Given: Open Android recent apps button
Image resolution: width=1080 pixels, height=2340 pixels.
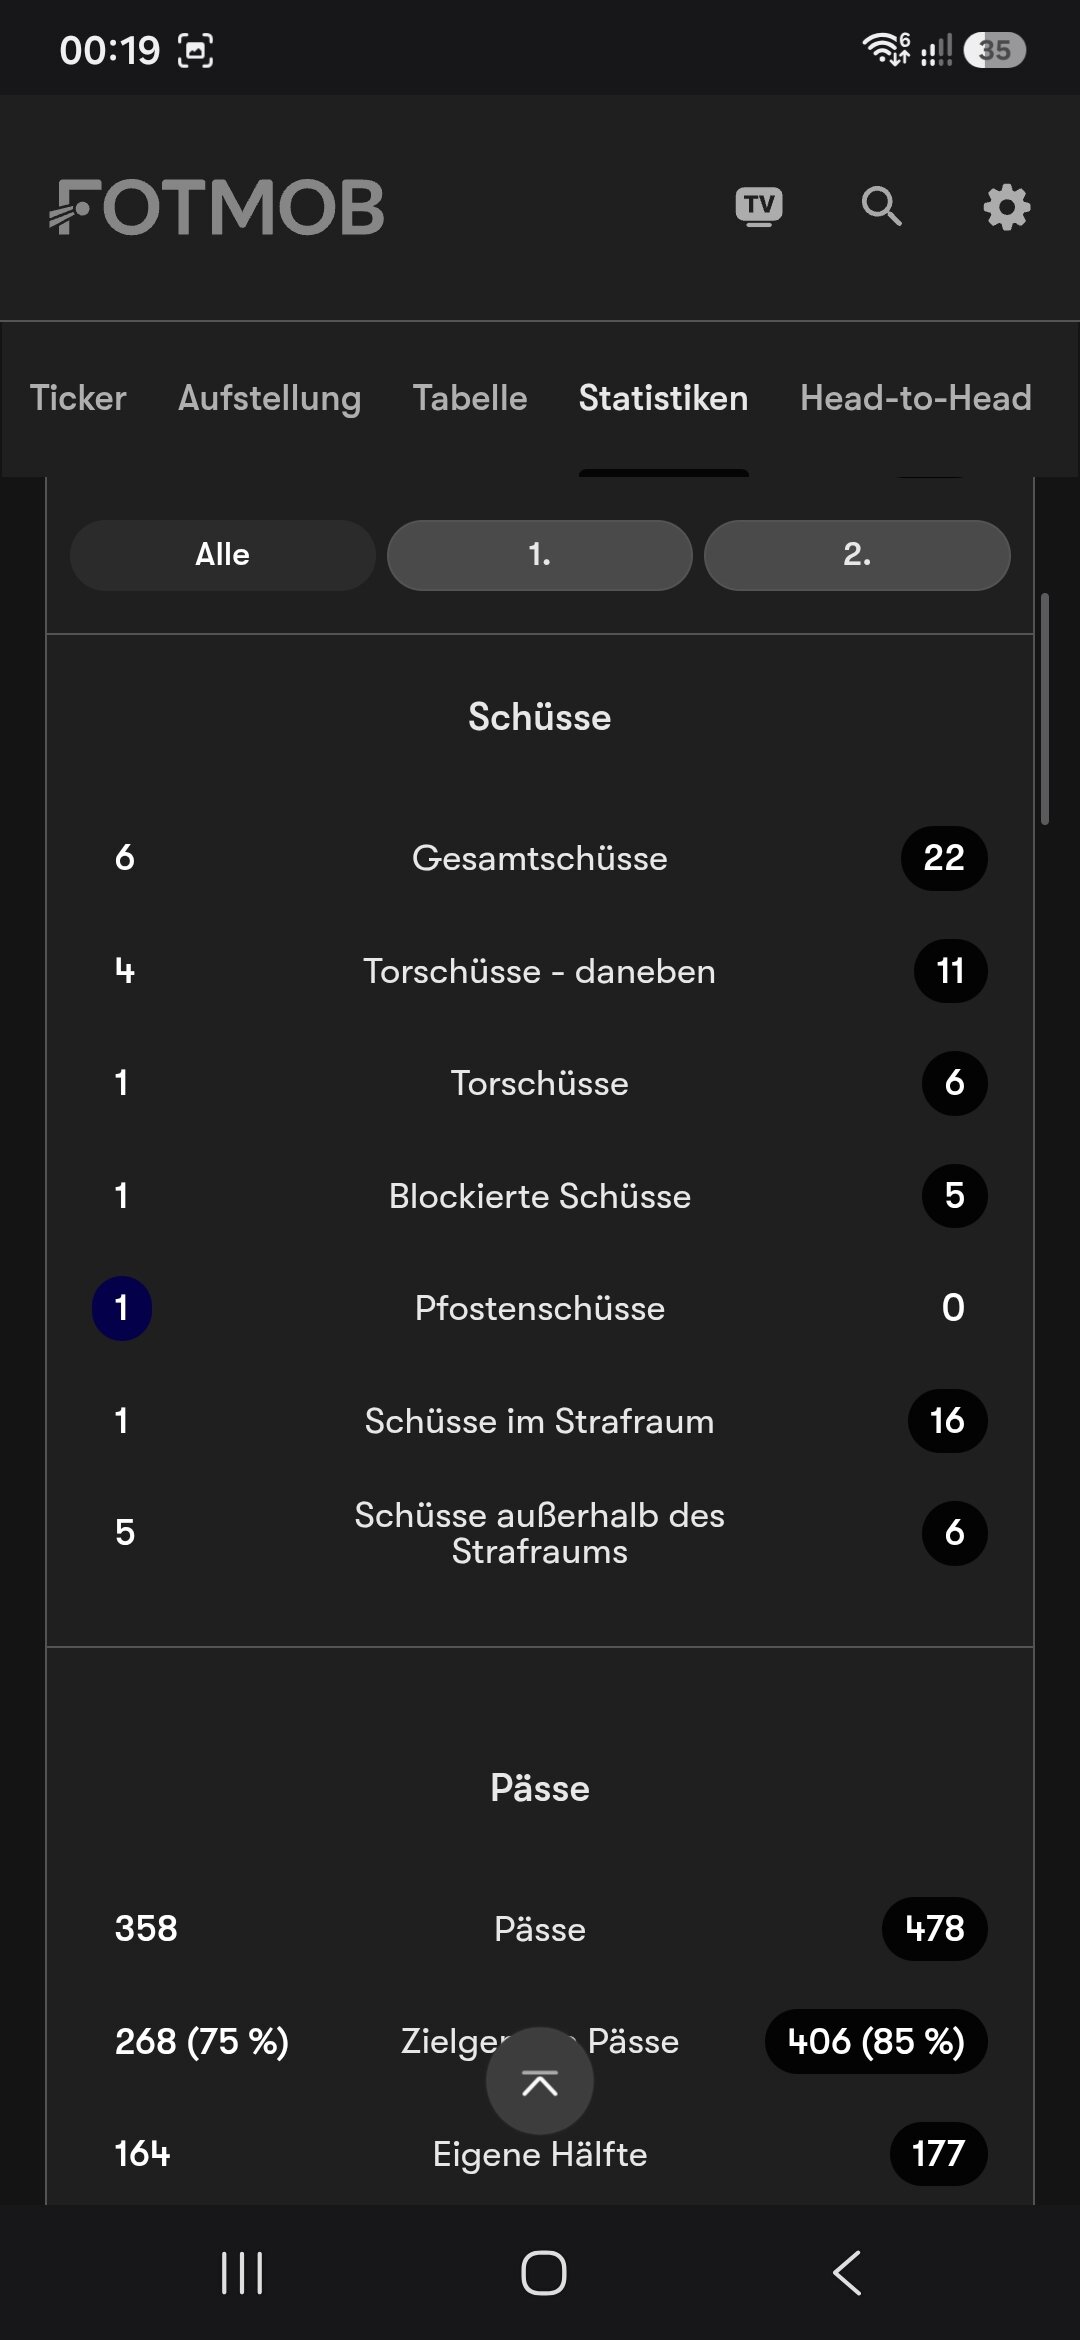Looking at the screenshot, I should (242, 2273).
